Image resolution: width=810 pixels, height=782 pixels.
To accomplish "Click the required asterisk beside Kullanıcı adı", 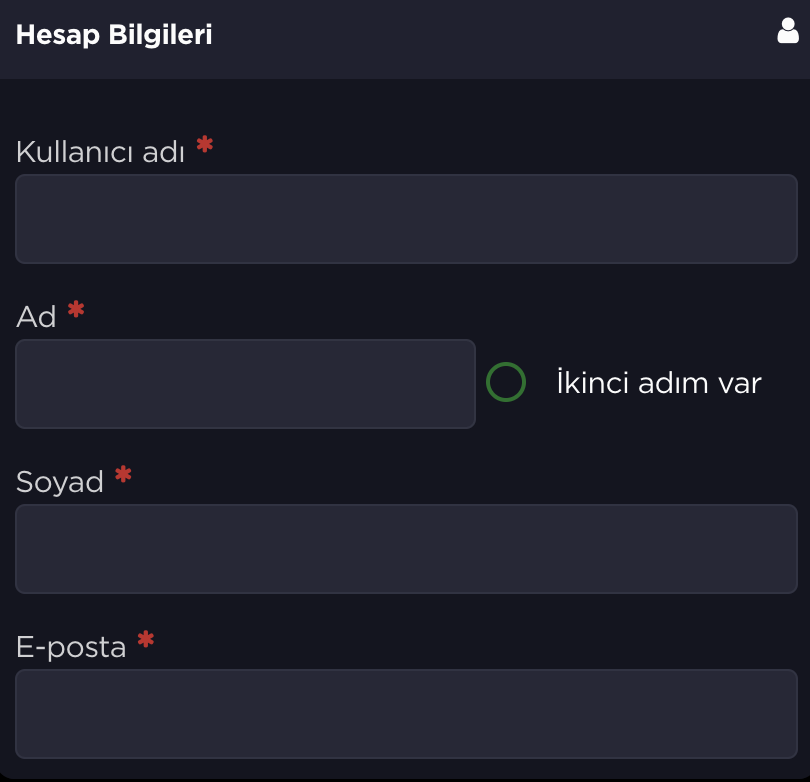I will (205, 145).
